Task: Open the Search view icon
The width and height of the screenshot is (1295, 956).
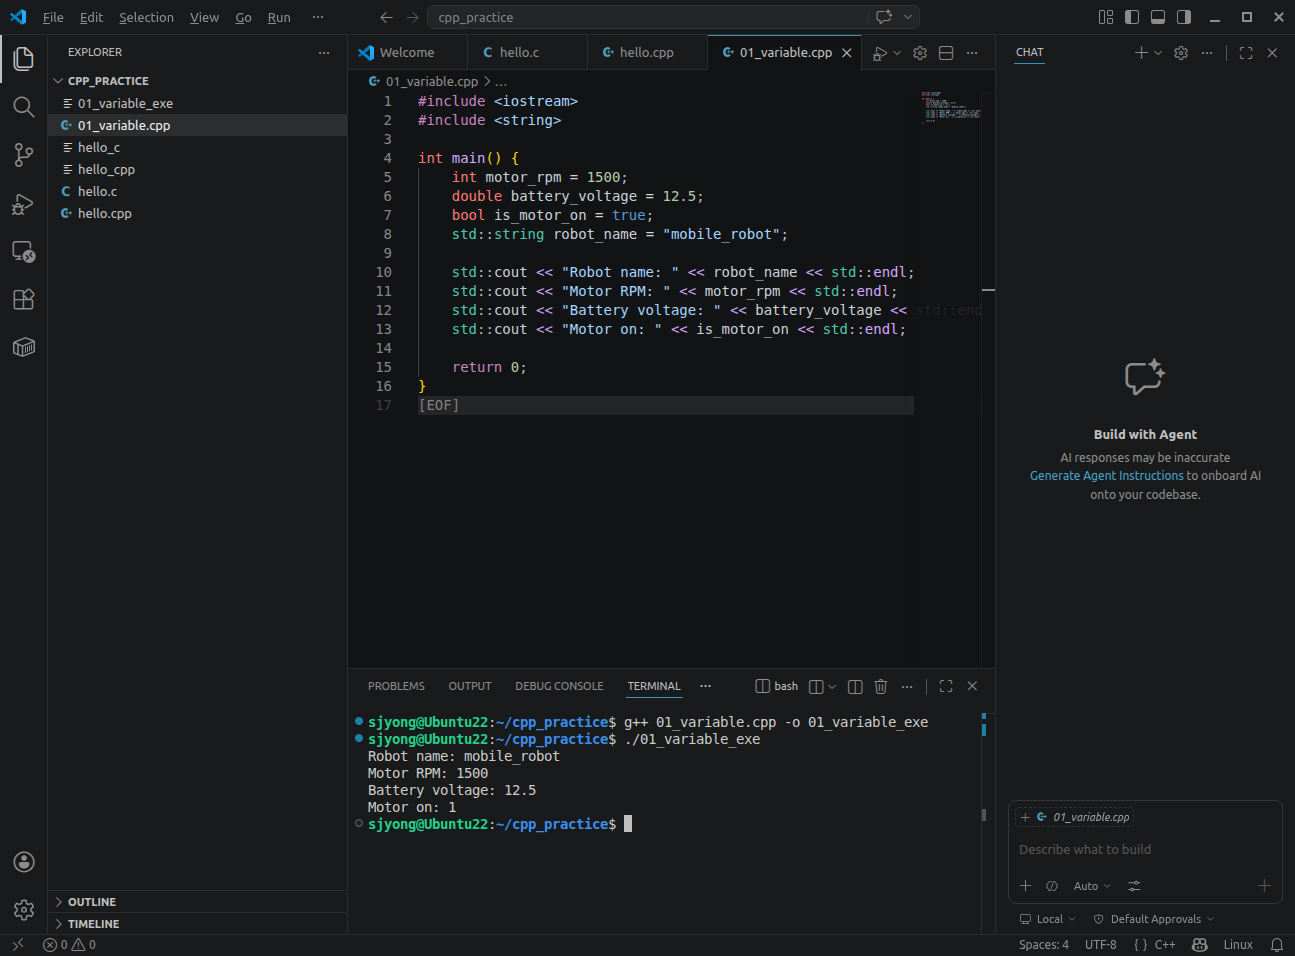Action: (24, 107)
